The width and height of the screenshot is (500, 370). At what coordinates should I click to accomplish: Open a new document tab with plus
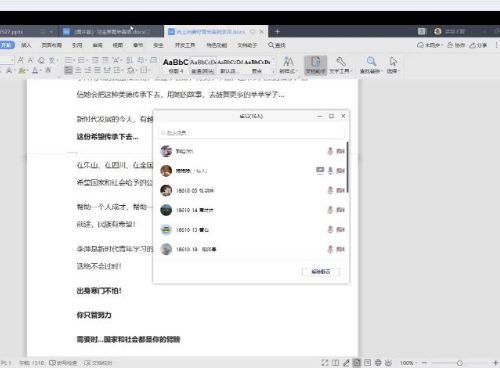[277, 32]
